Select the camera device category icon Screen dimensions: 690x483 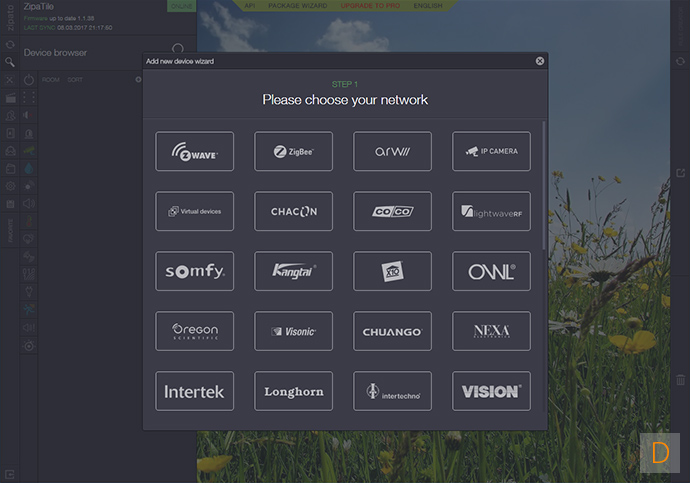click(x=29, y=150)
